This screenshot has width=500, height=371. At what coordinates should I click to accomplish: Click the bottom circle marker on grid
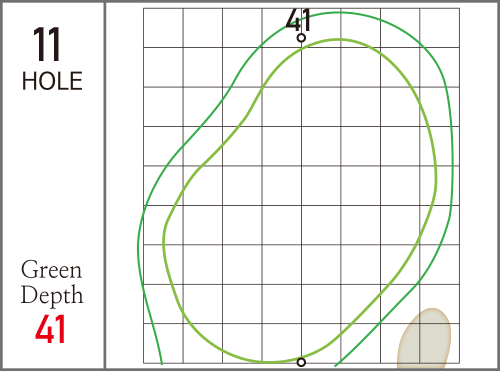301,362
